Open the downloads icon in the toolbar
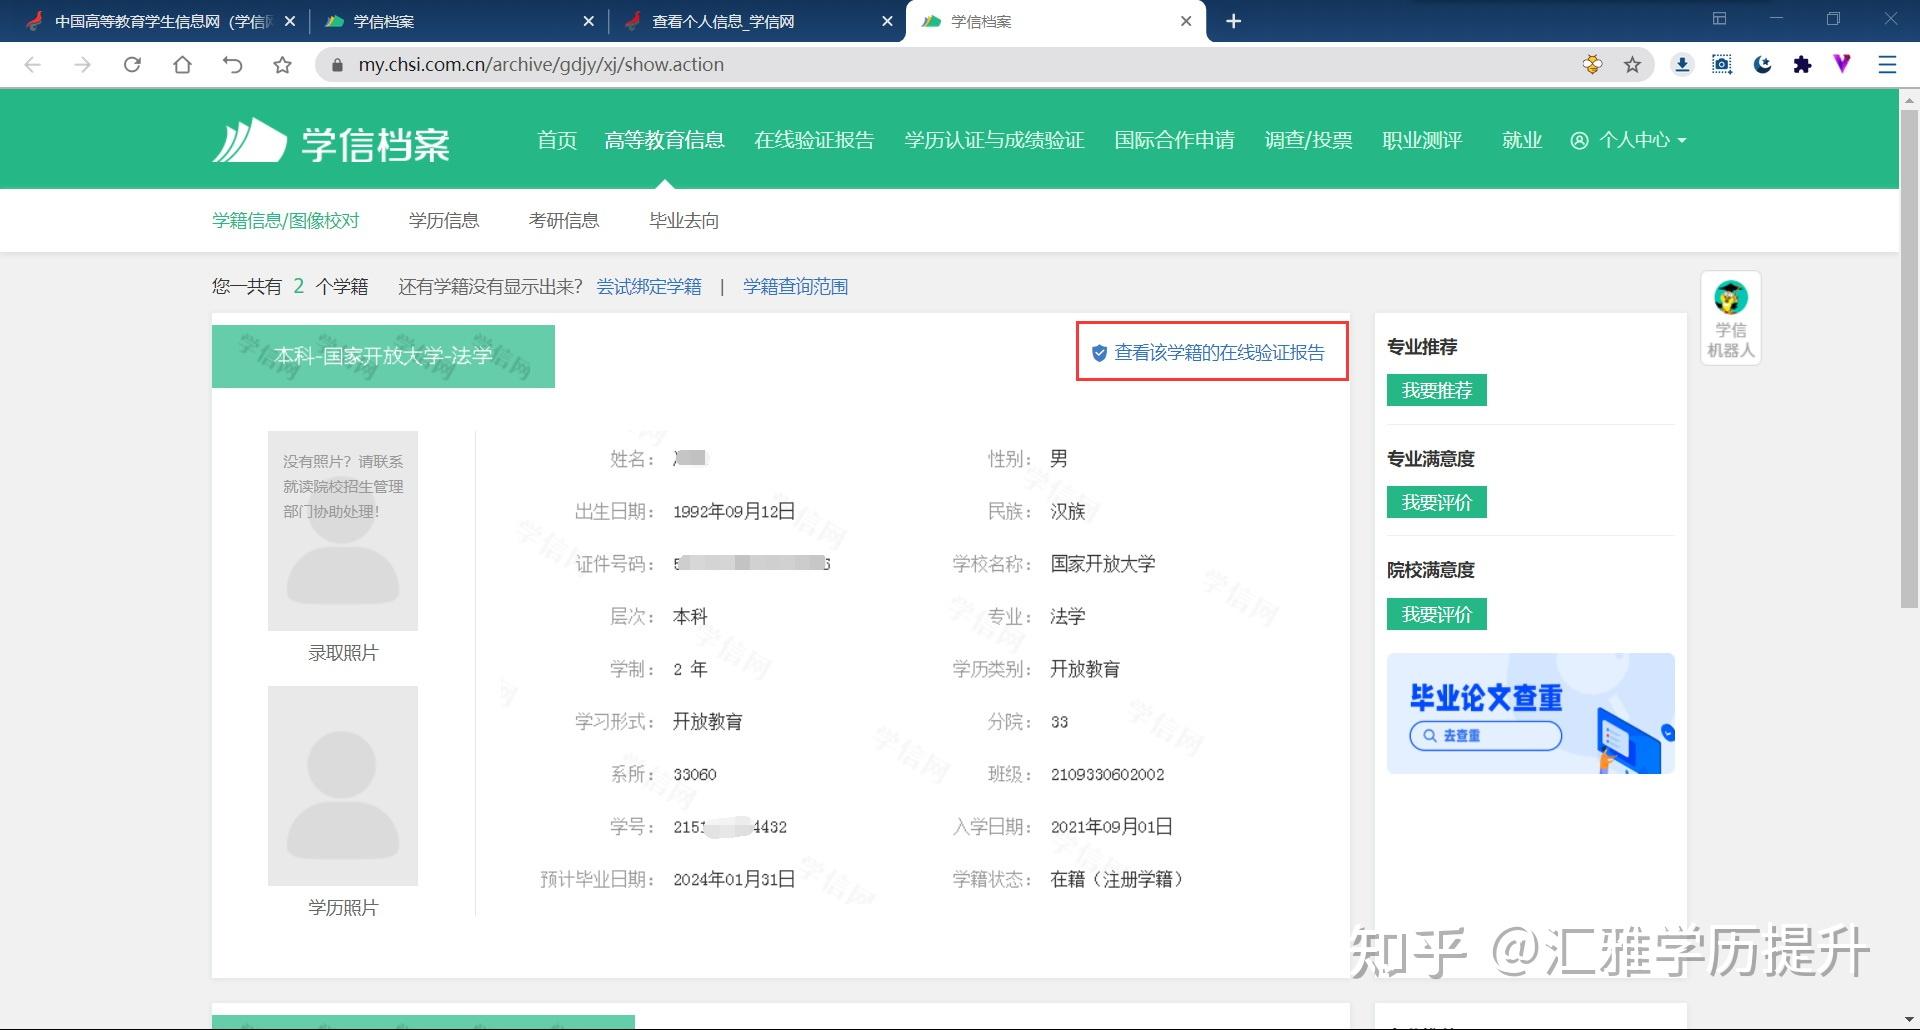Screen dimensions: 1920x1030 pos(1682,65)
